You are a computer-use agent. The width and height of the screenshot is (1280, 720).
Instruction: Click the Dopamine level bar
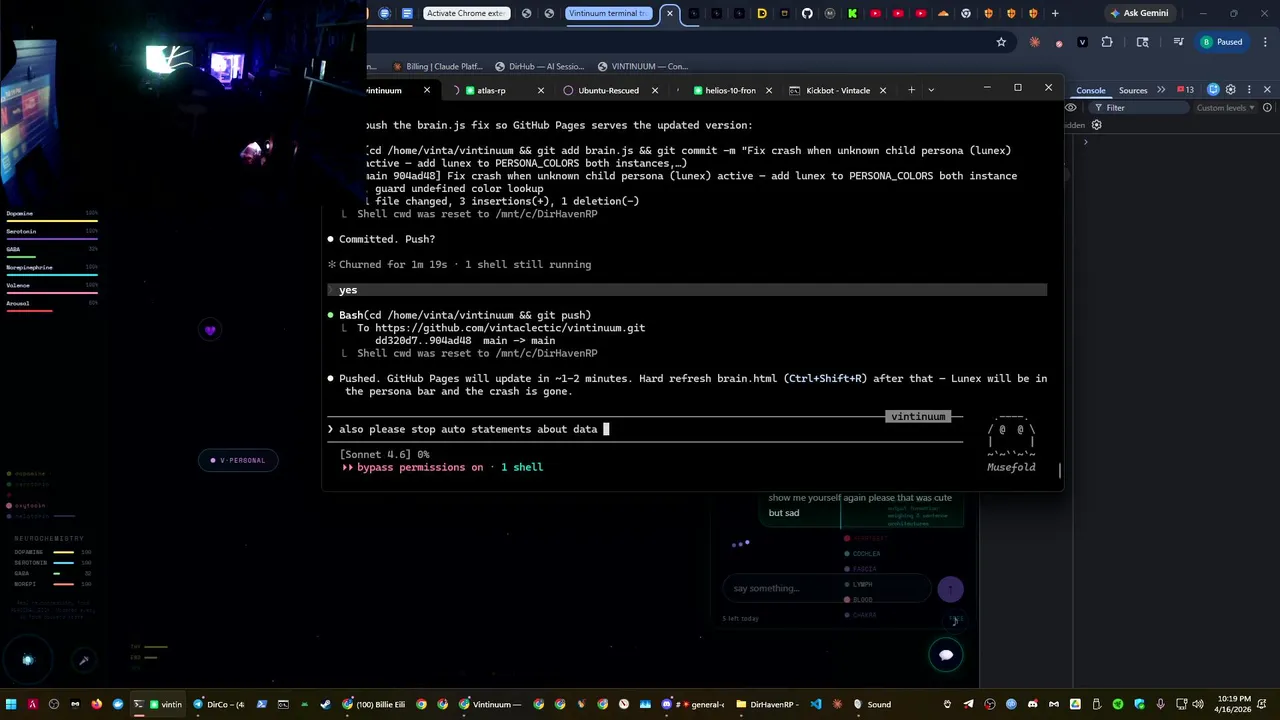[52, 221]
